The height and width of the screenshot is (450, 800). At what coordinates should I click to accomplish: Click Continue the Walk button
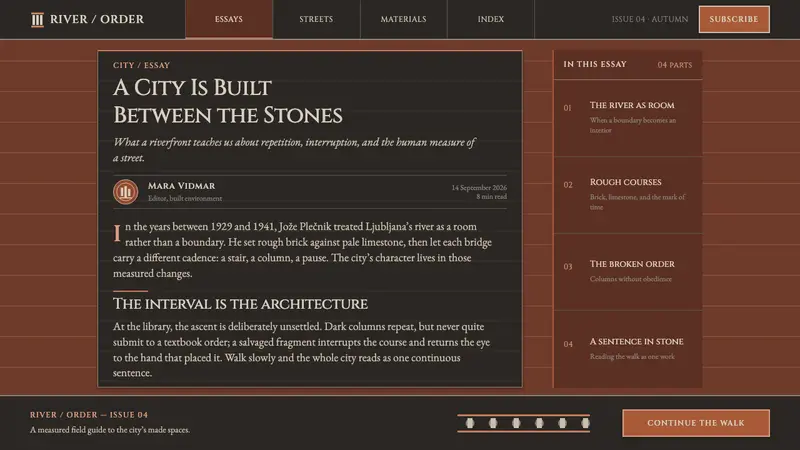(x=696, y=423)
